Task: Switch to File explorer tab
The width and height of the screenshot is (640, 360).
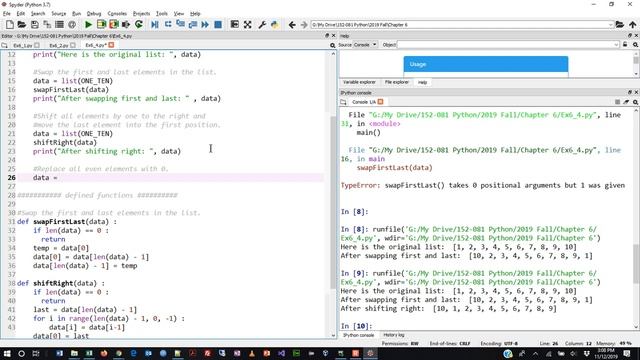Action: (x=397, y=82)
